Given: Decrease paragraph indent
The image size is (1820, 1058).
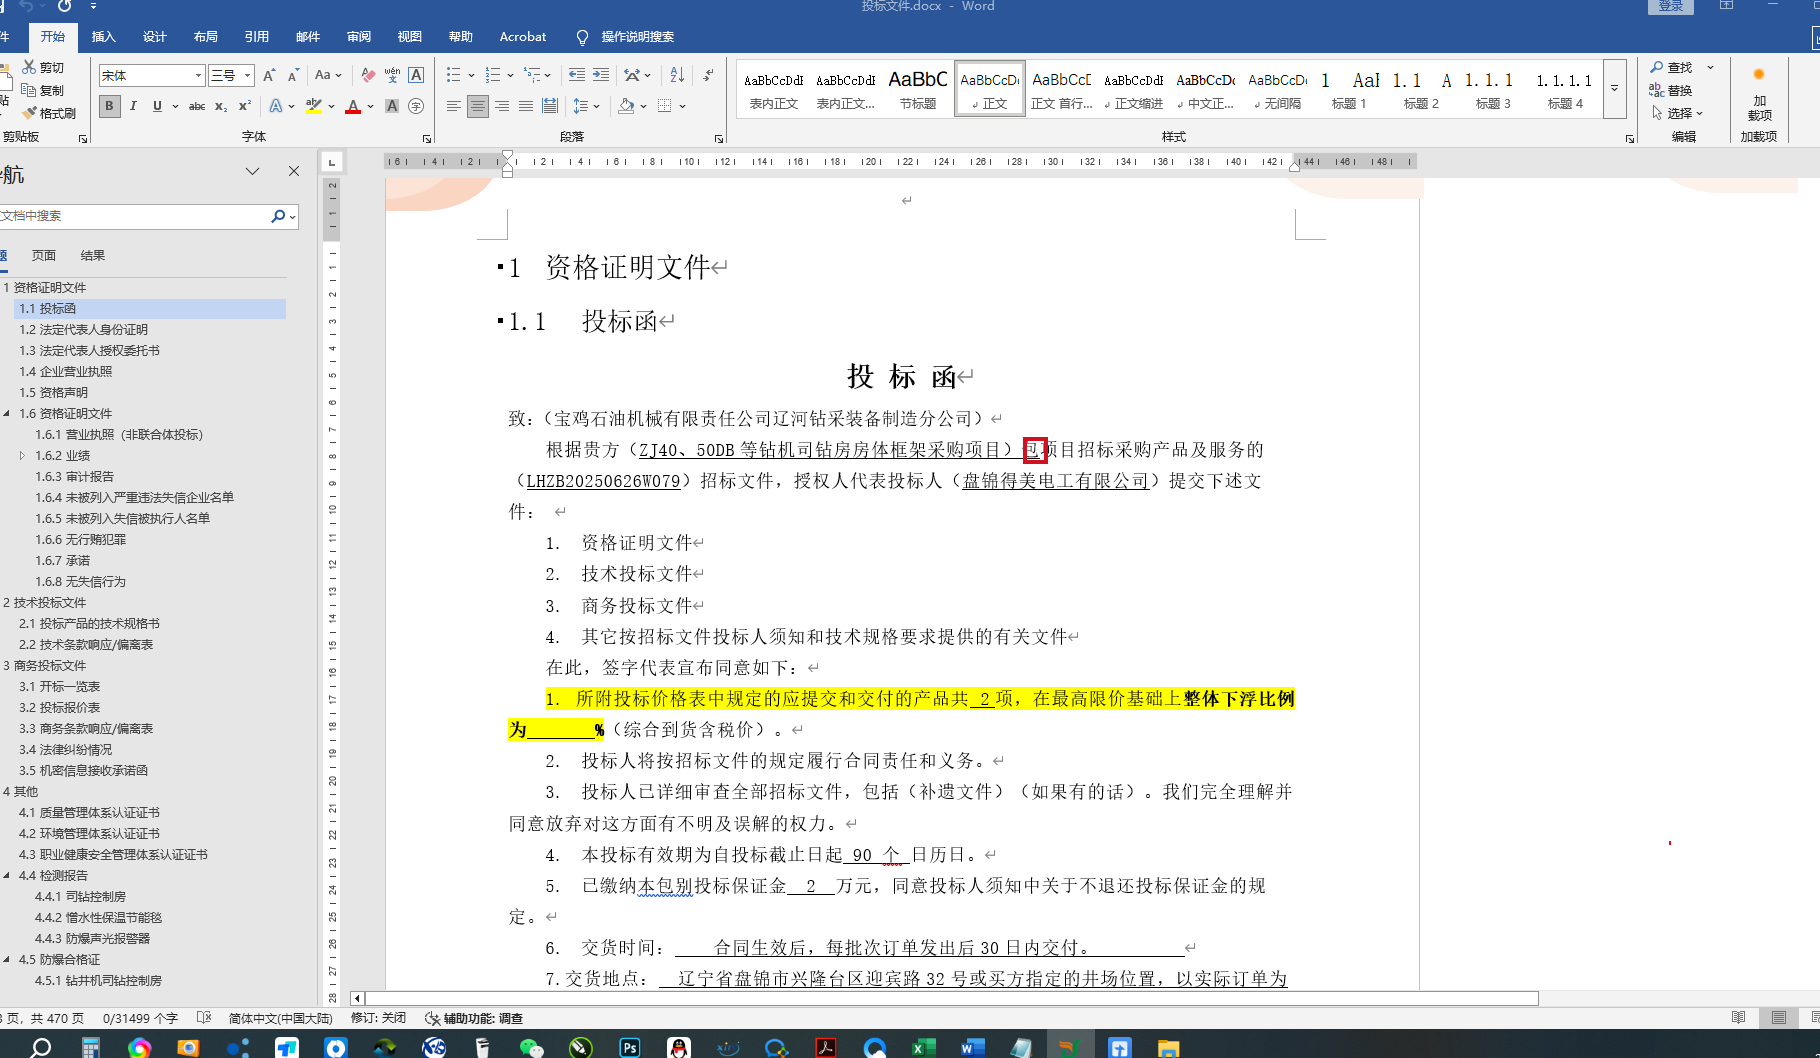Looking at the screenshot, I should pos(577,75).
